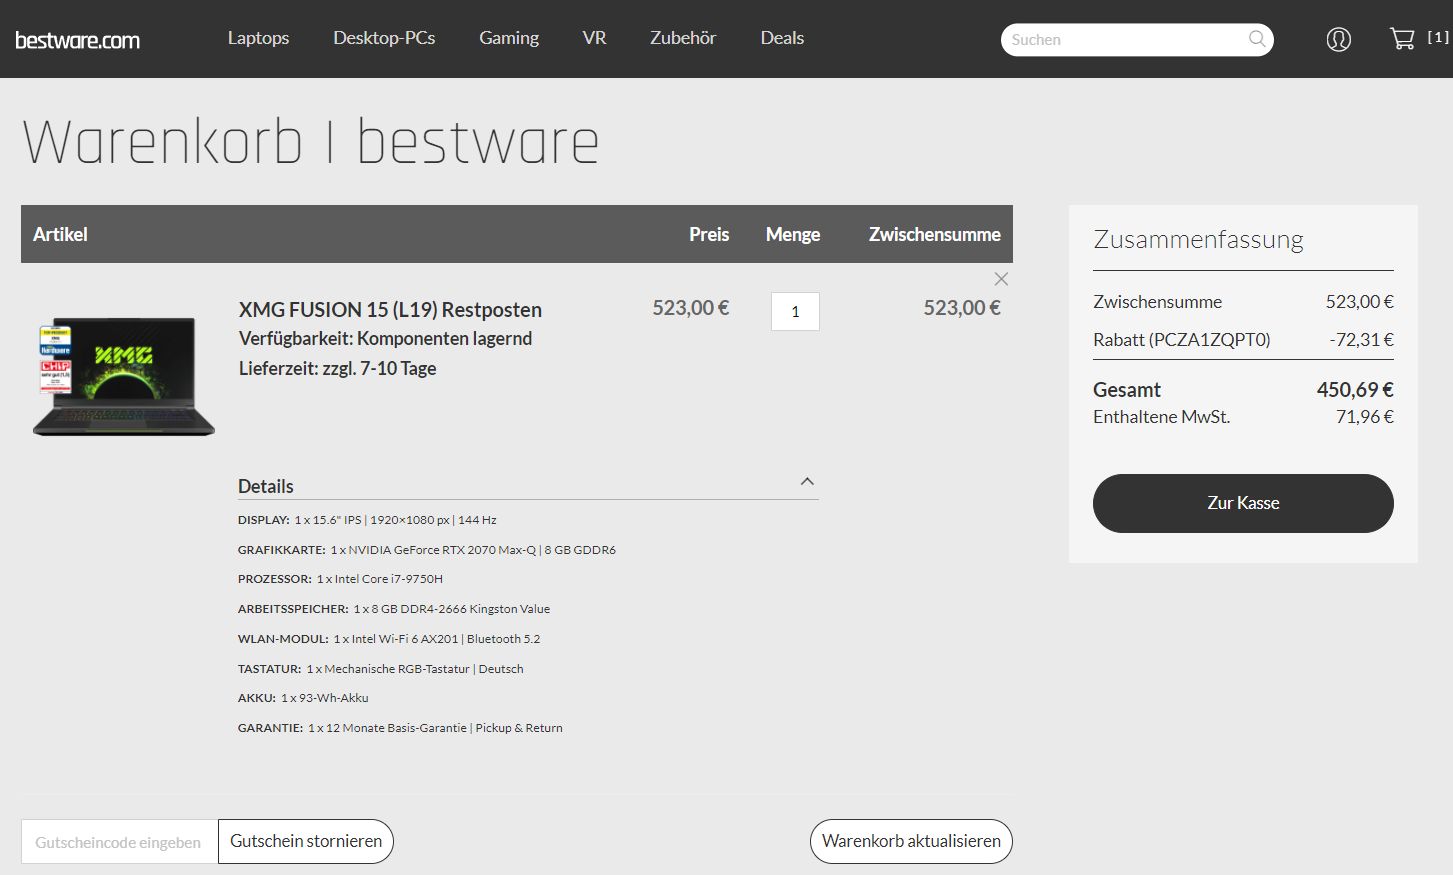1453x875 pixels.
Task: Click the Enthaltene MwSt. label
Action: (x=1161, y=417)
